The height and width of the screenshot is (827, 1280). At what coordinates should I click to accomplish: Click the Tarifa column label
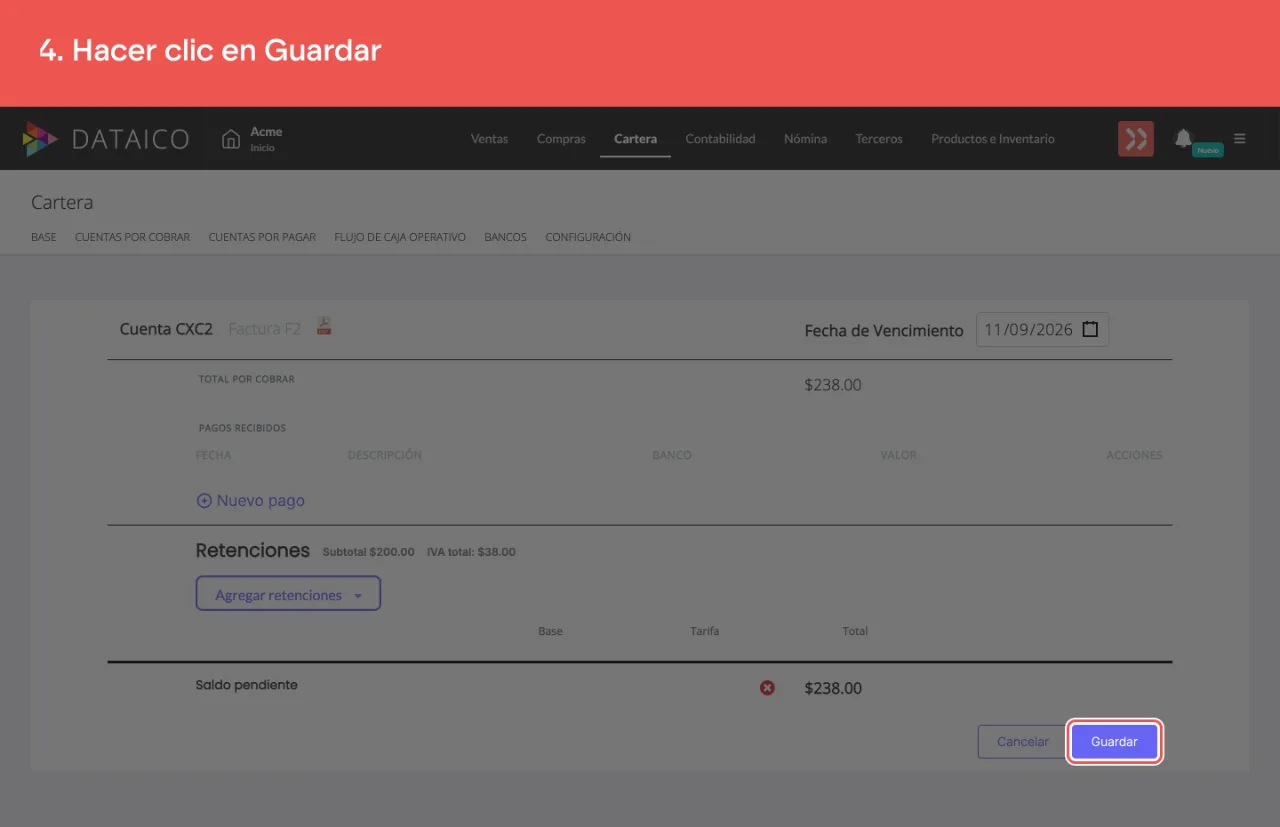(704, 631)
